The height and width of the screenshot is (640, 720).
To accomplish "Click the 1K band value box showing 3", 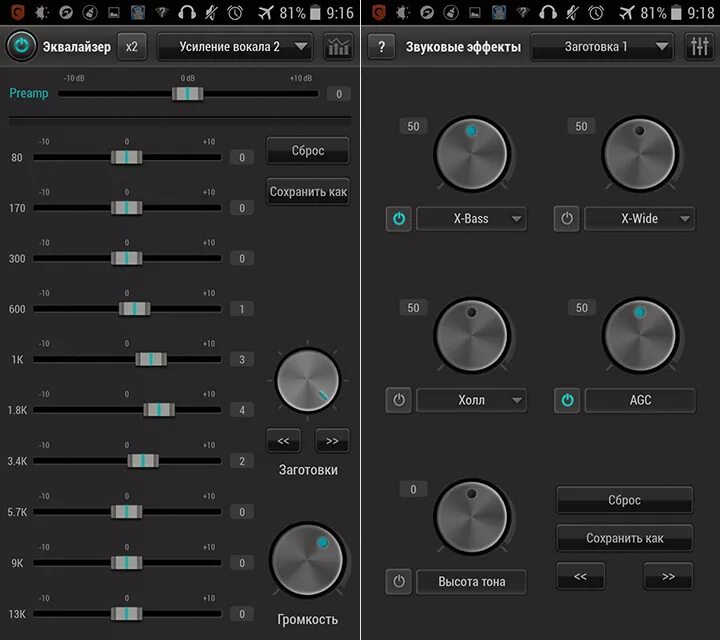I will coord(242,359).
